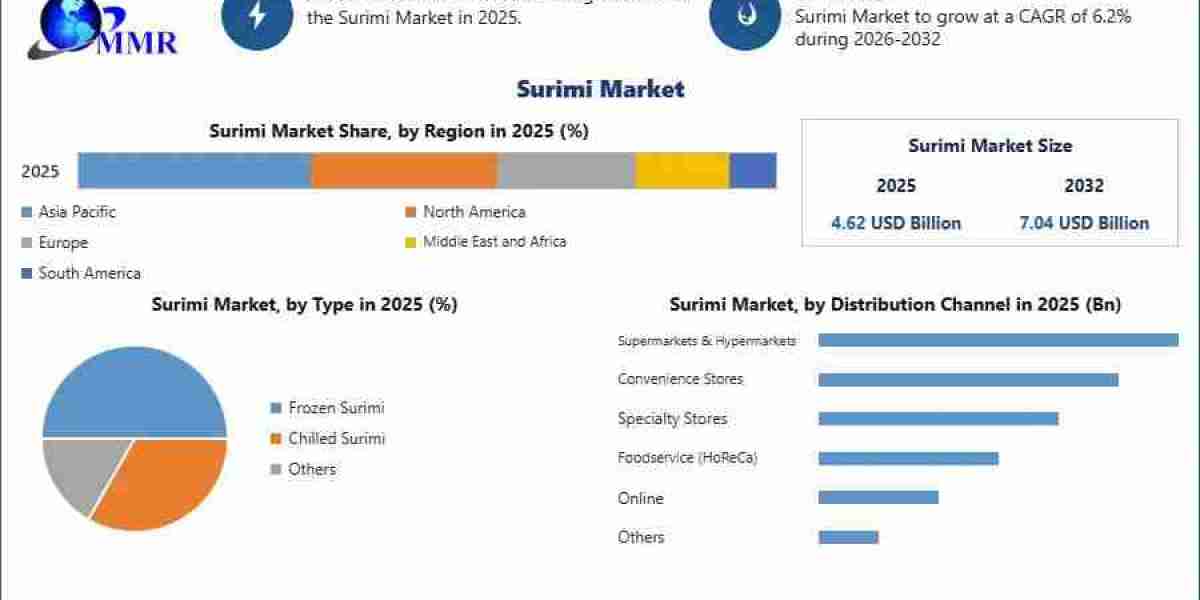Click the 'Online' axis label
This screenshot has width=1200, height=600.
point(640,498)
